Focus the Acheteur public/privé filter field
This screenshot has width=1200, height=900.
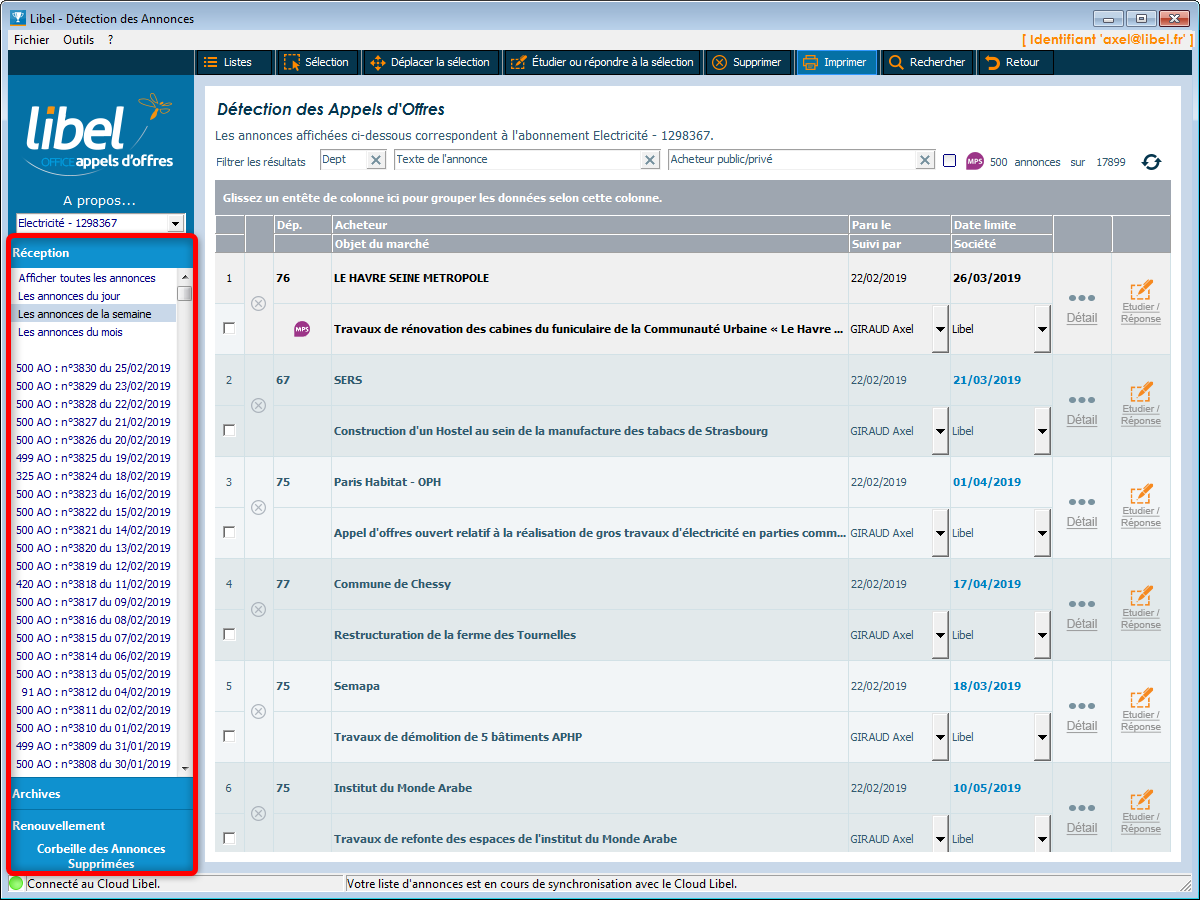coord(792,160)
